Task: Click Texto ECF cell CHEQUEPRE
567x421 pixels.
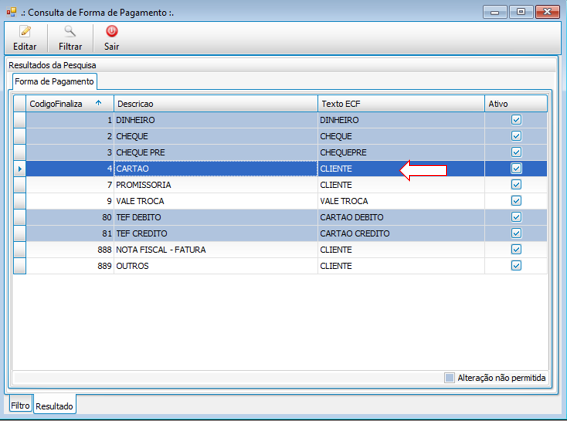Action: [401, 153]
